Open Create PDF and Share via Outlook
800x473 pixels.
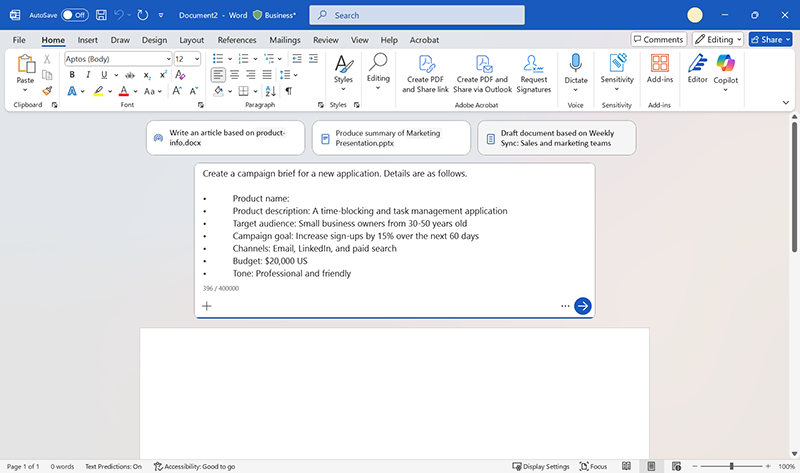(x=482, y=74)
